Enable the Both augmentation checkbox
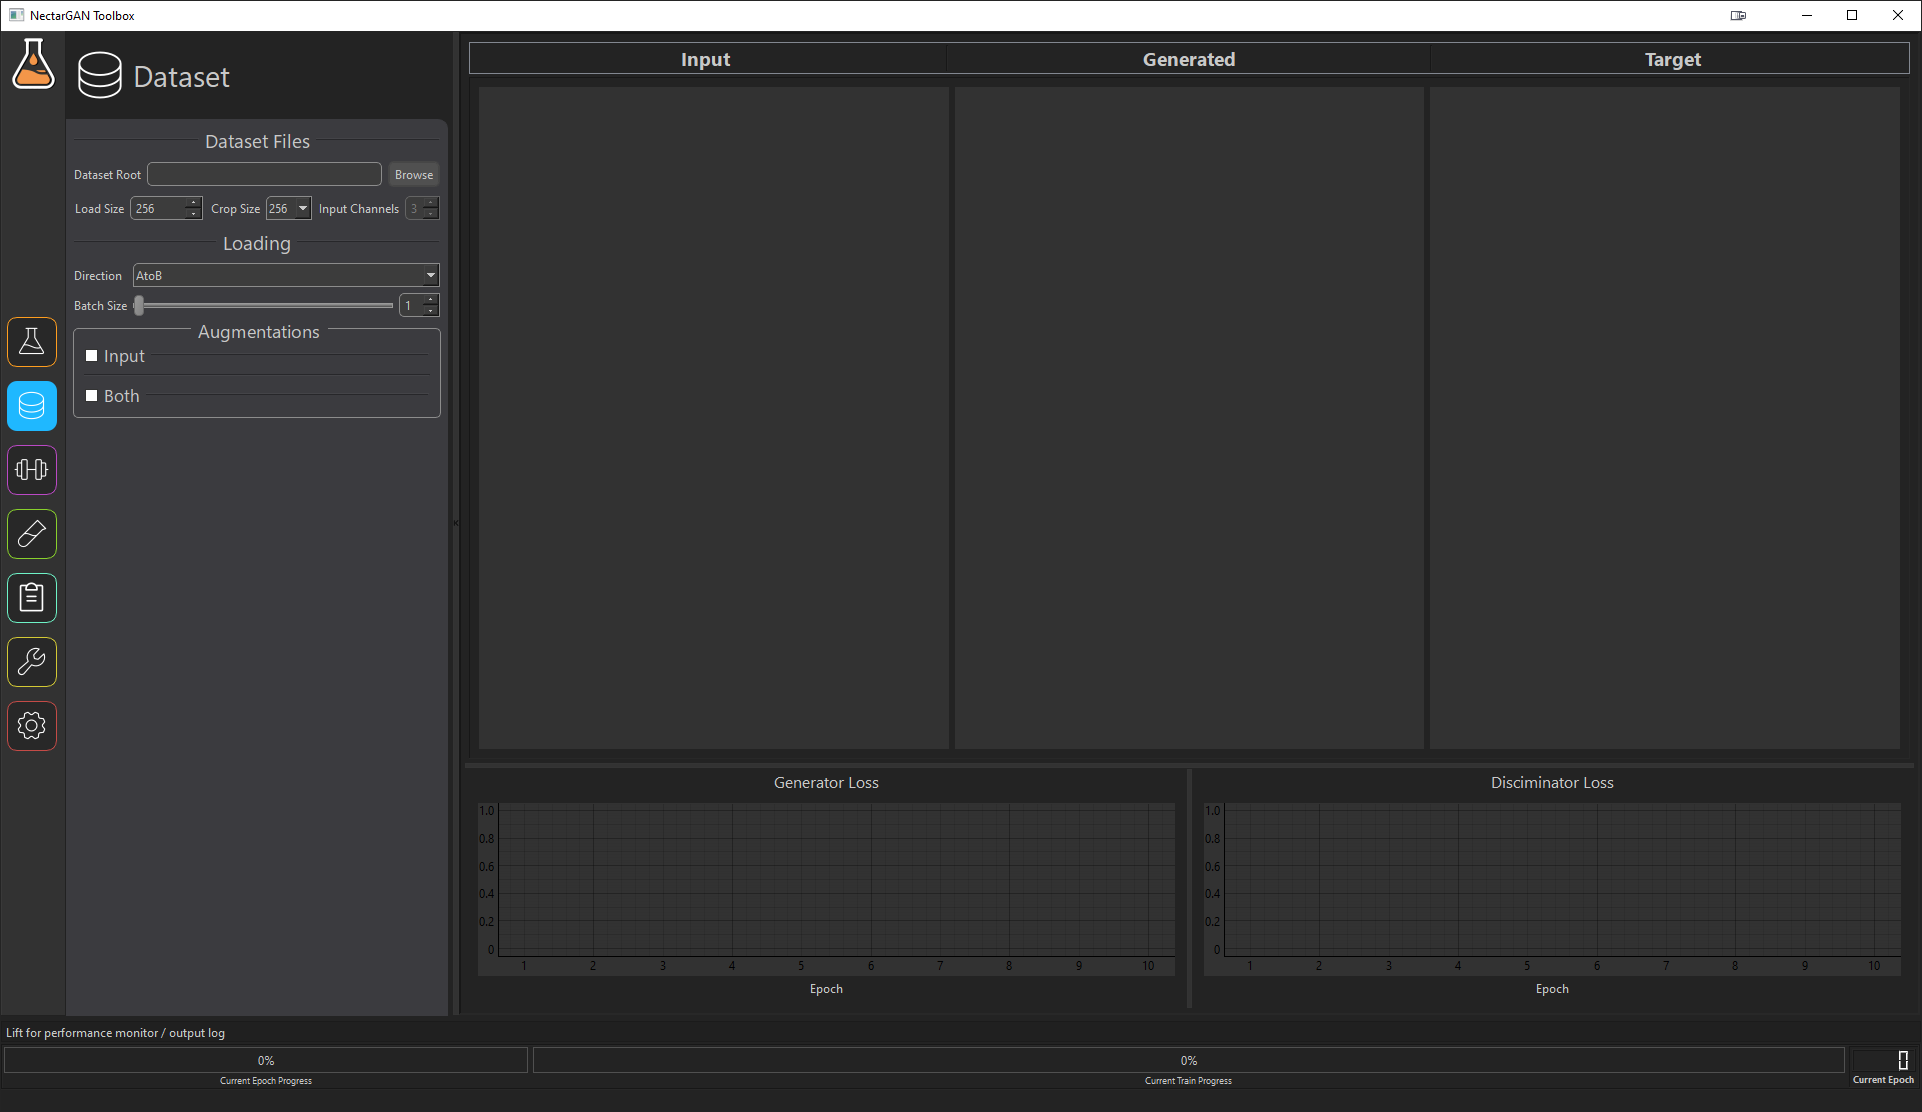This screenshot has width=1922, height=1112. (91, 395)
